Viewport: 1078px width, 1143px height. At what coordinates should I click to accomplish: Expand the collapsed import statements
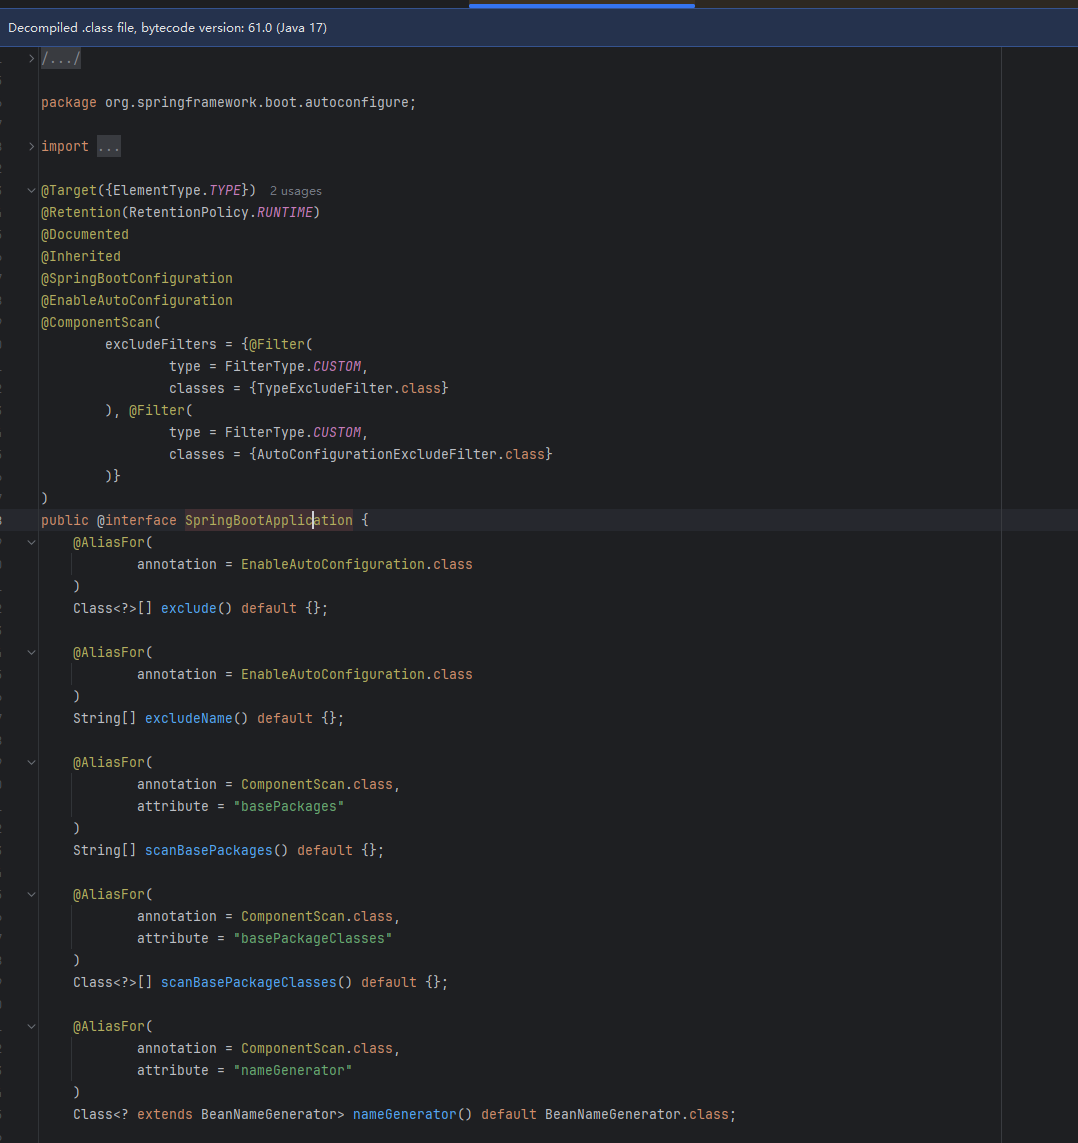[31, 147]
